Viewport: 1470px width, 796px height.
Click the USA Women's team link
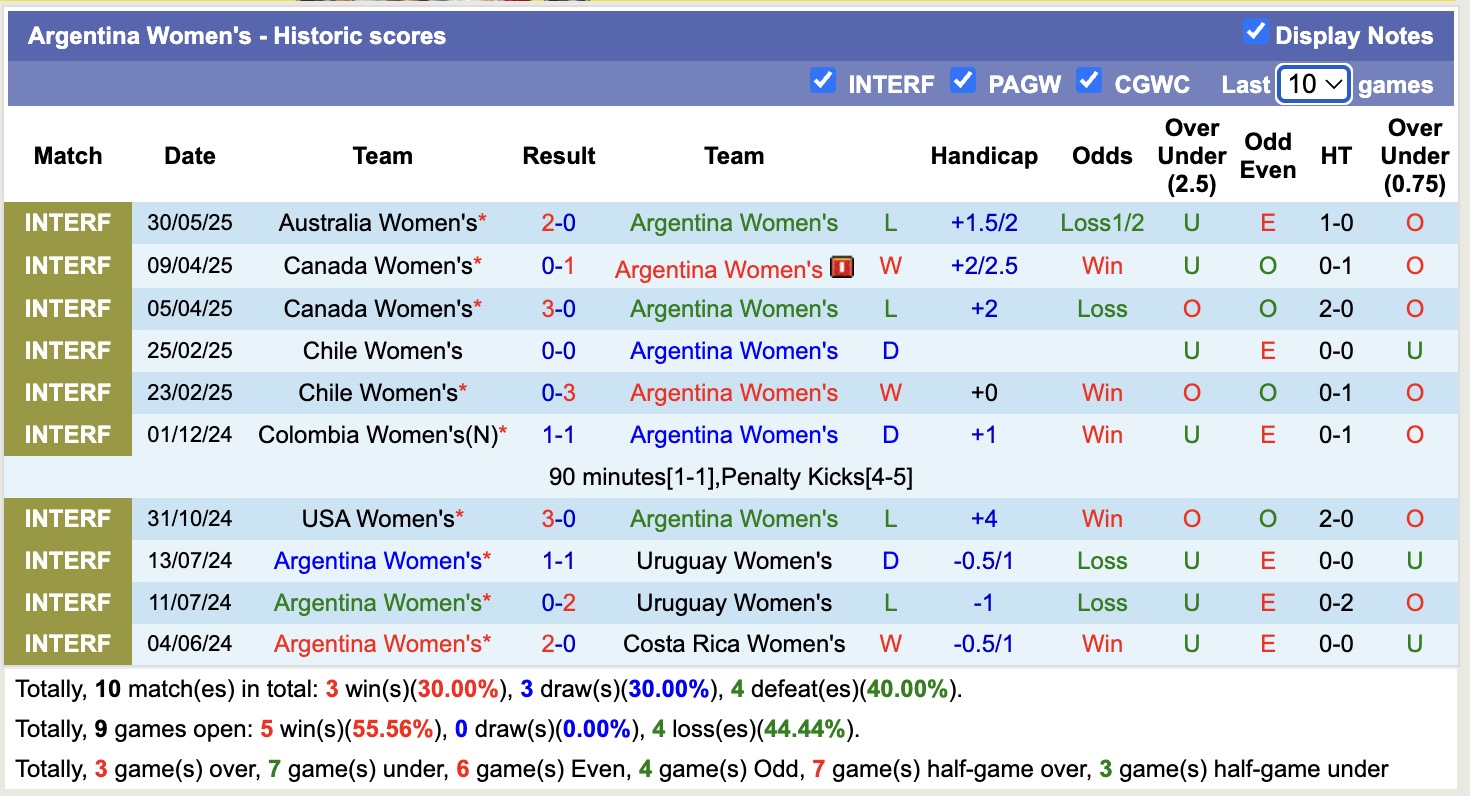coord(378,519)
